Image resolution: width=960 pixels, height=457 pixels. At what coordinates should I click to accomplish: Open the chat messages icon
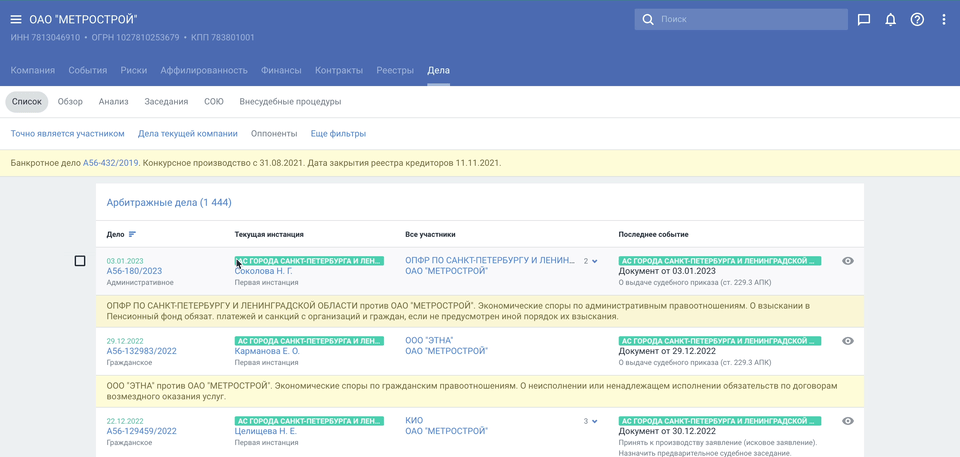(864, 20)
